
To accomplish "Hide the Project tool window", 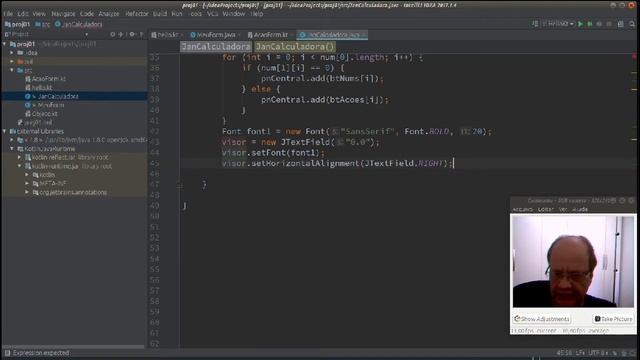I will click(142, 35).
